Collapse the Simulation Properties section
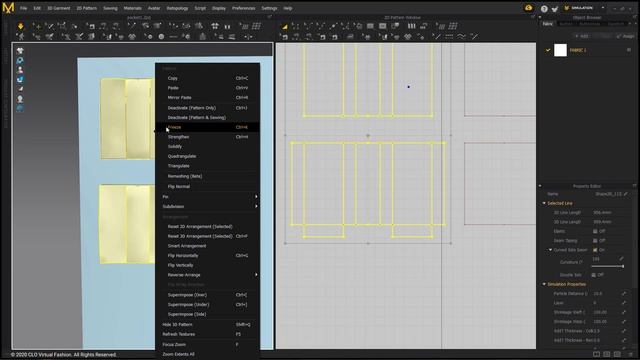The width and height of the screenshot is (640, 360). (544, 284)
